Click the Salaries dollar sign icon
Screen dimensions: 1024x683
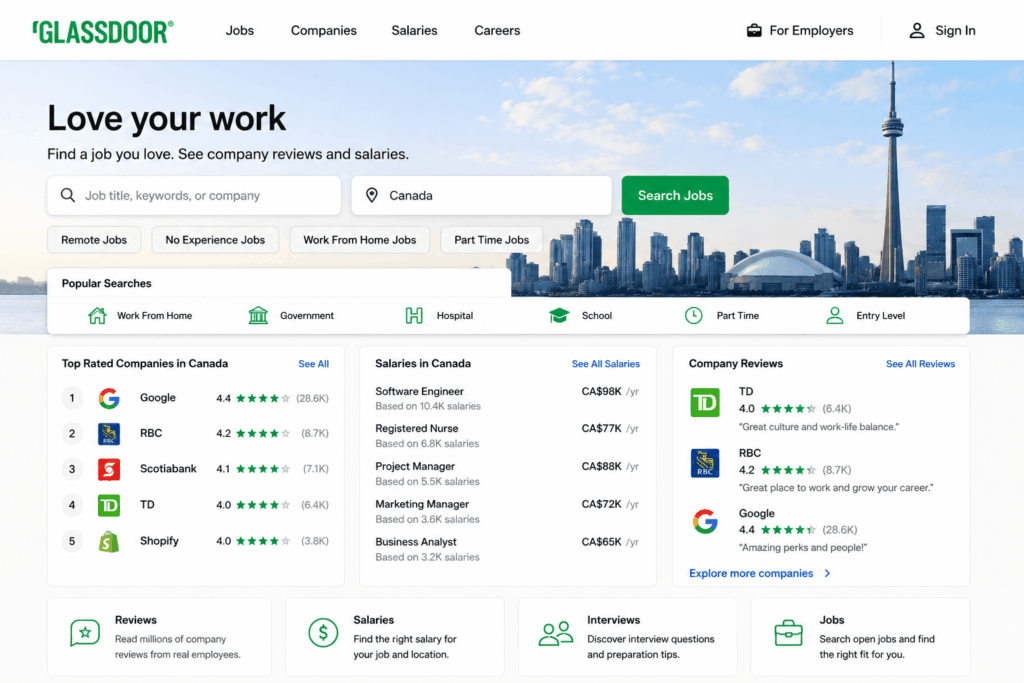[323, 633]
